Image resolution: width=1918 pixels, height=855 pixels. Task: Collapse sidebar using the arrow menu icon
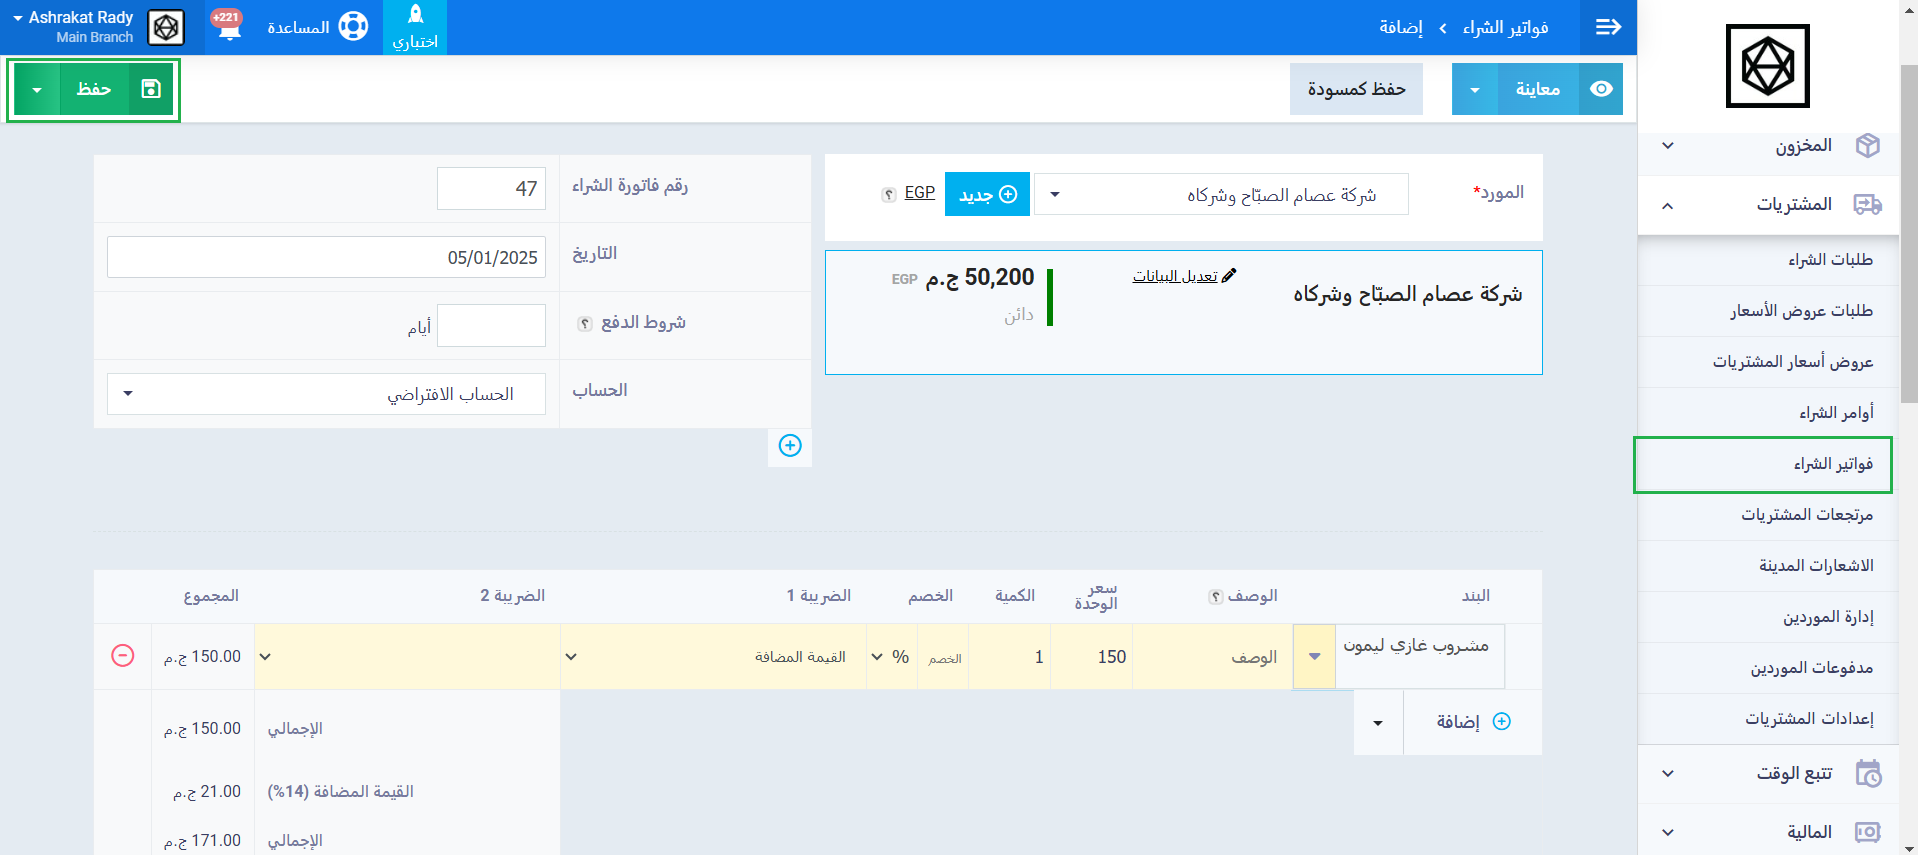click(x=1608, y=27)
